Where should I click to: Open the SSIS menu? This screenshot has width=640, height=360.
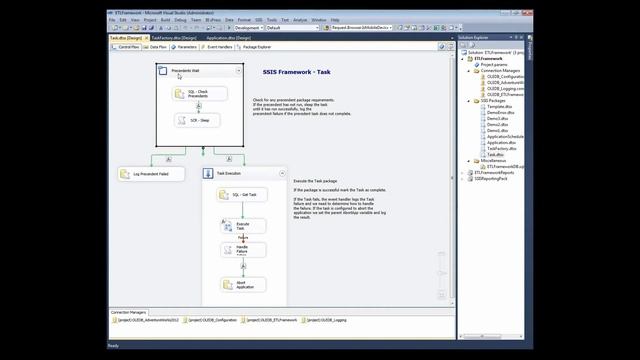click(x=259, y=20)
